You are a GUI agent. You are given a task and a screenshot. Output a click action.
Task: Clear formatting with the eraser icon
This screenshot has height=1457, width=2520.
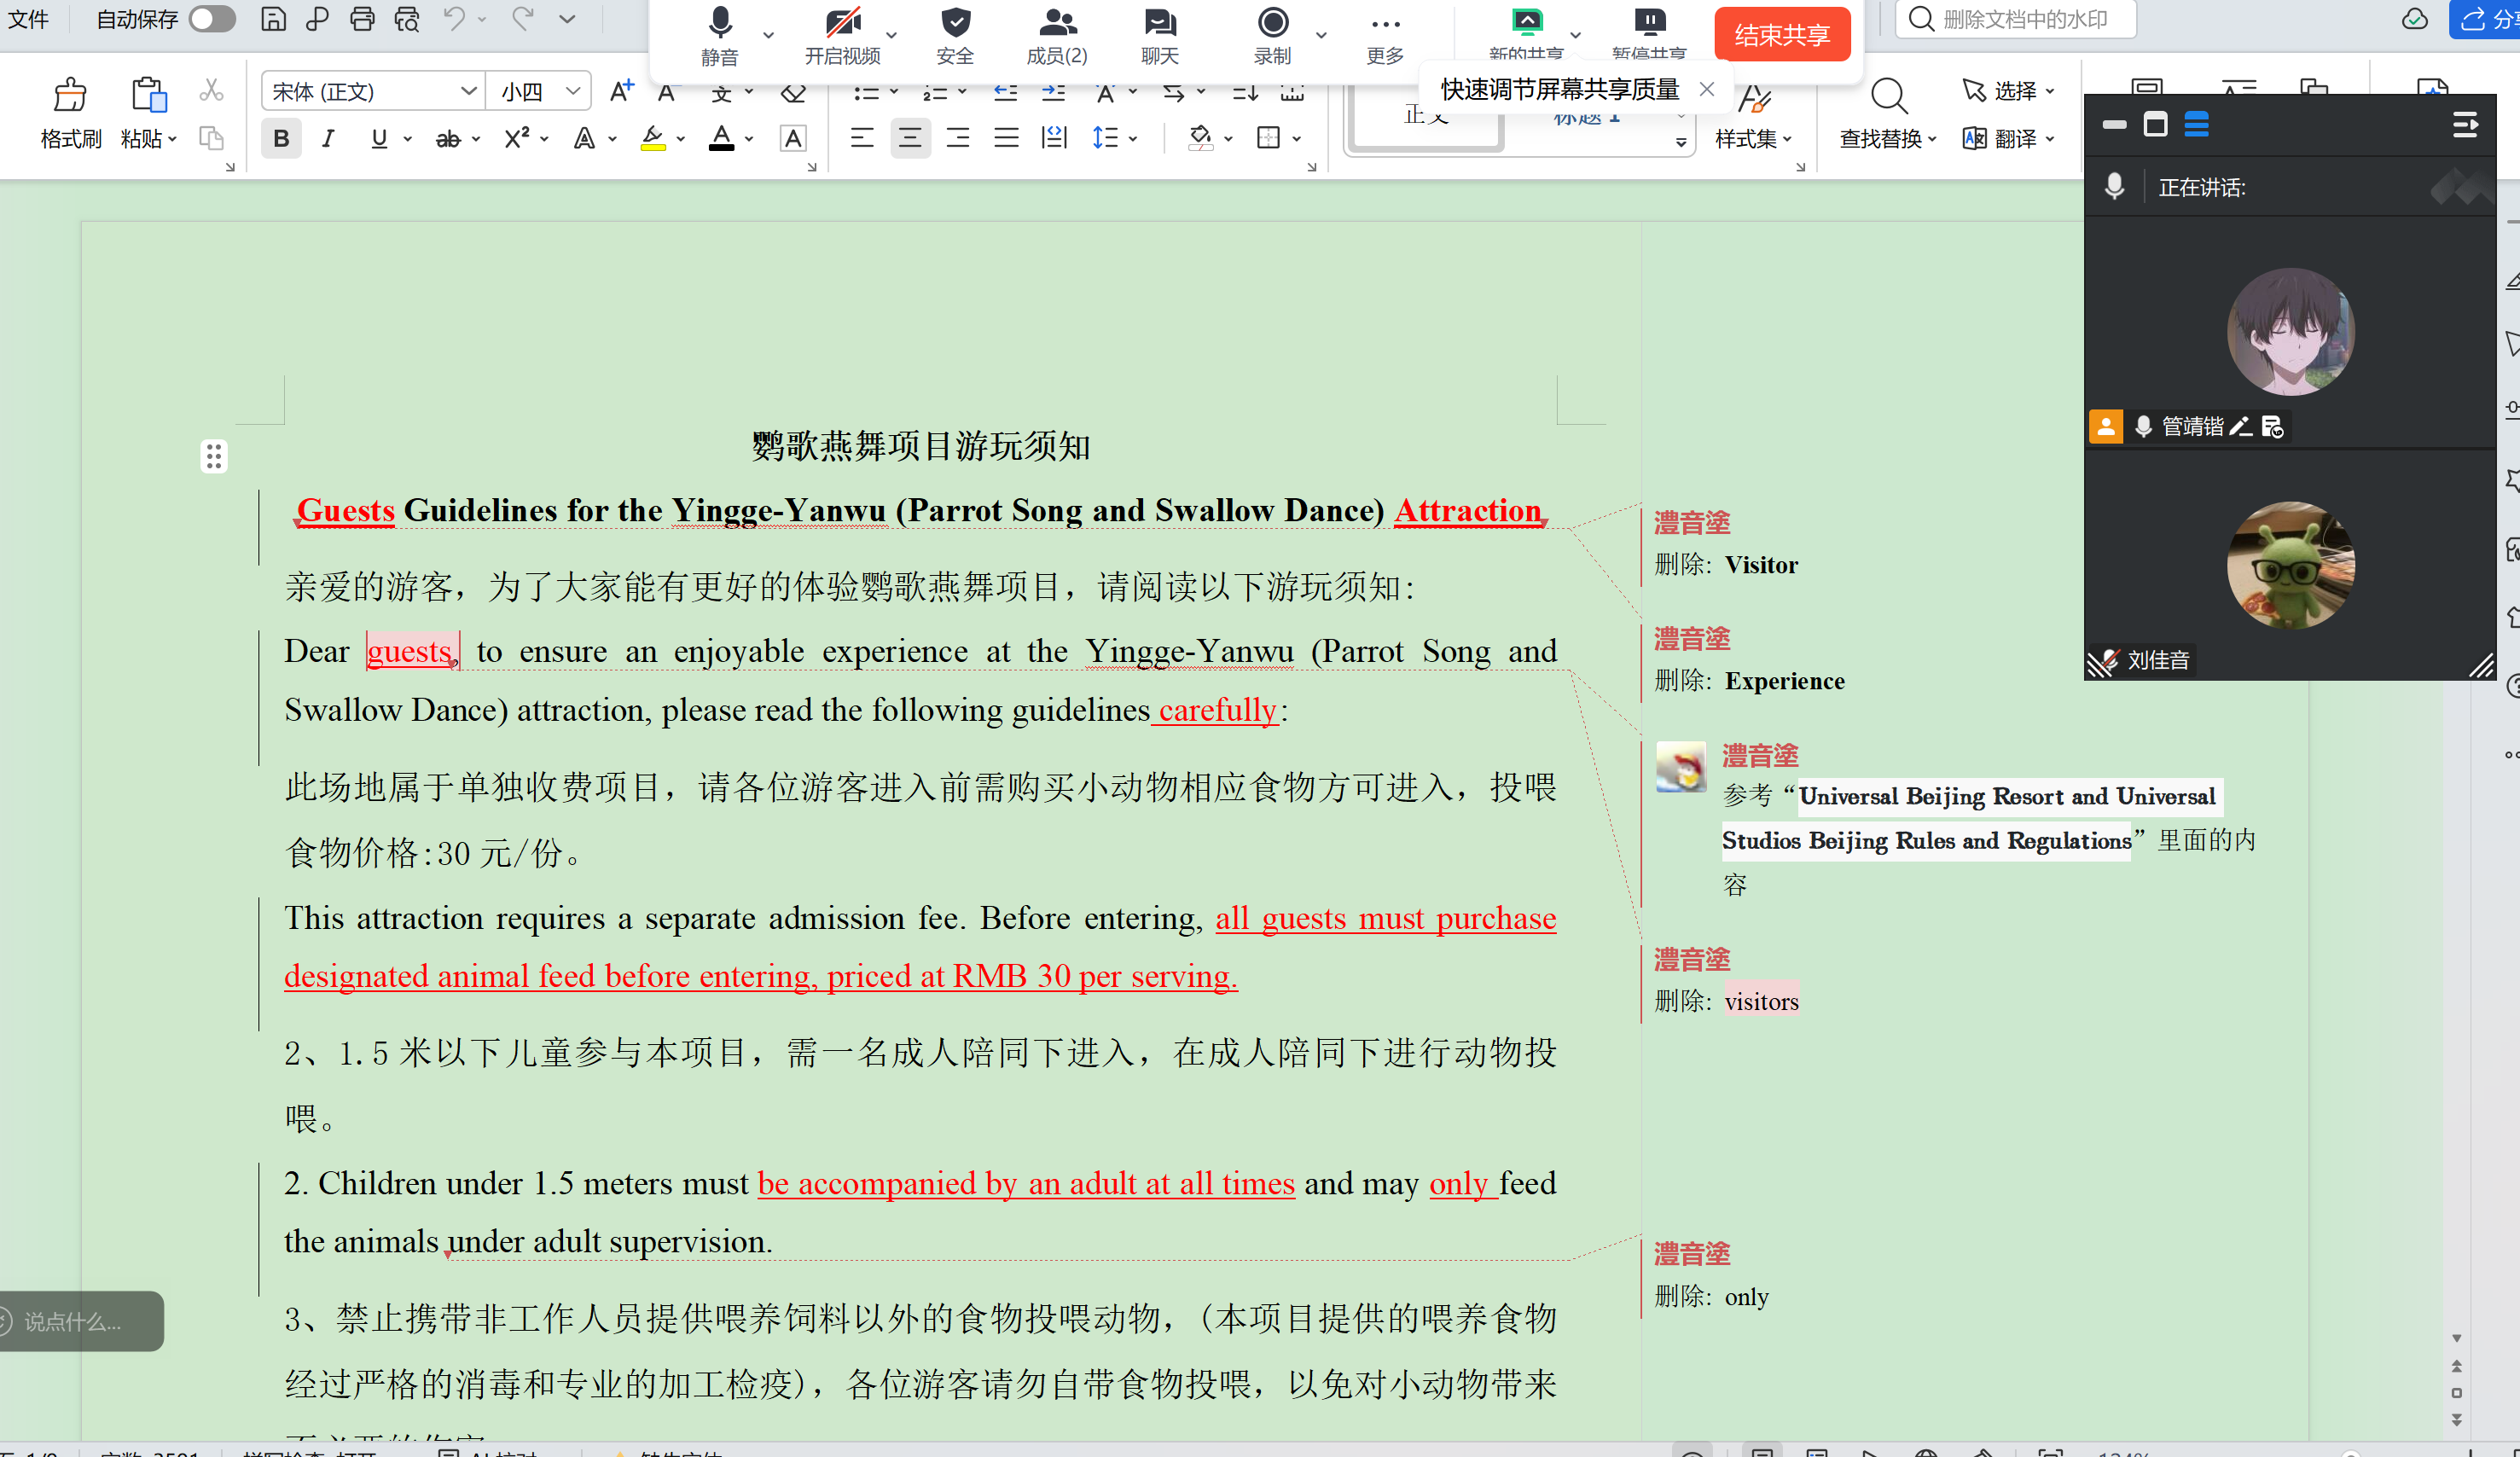click(793, 92)
